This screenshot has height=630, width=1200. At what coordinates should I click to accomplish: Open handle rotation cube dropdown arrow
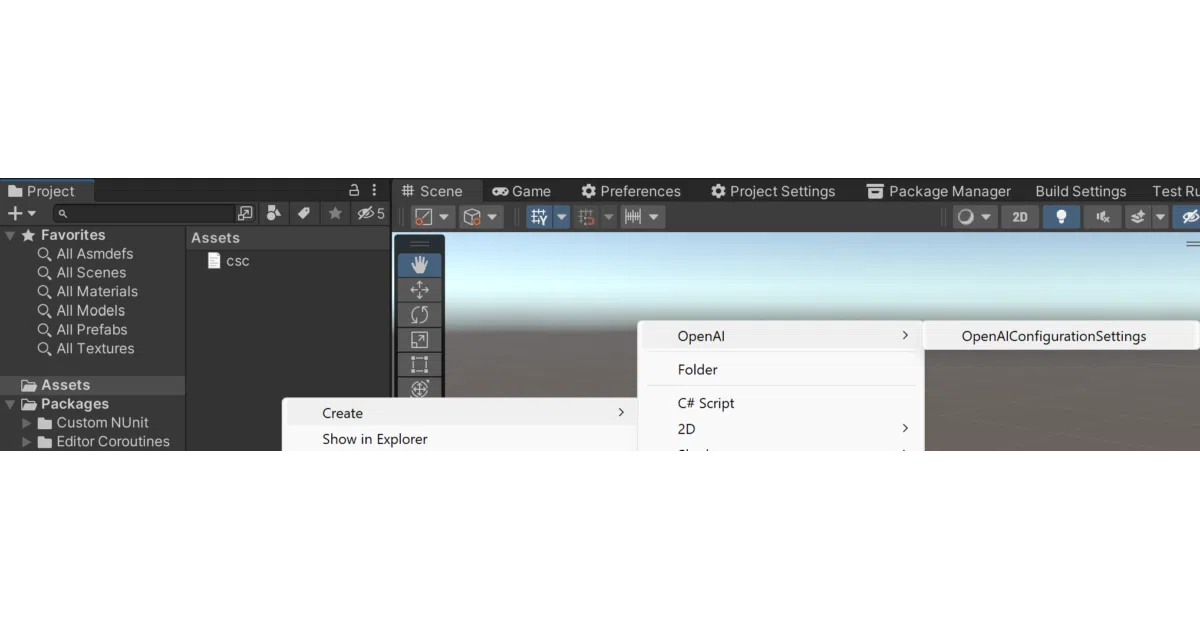(493, 217)
